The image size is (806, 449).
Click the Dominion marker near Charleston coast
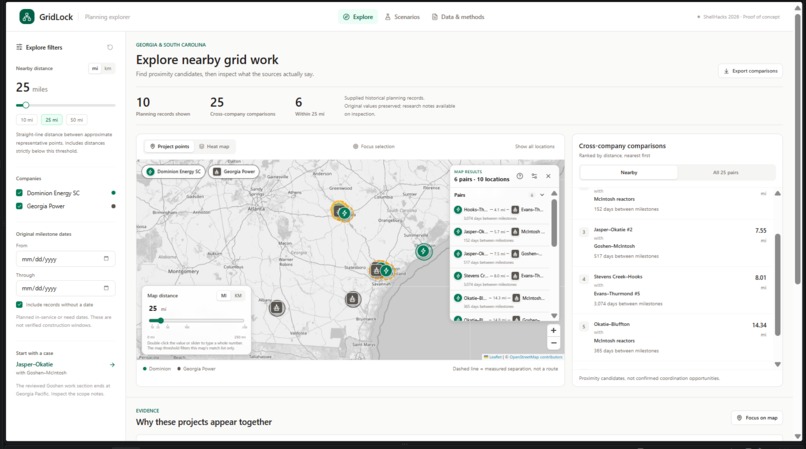pos(424,252)
